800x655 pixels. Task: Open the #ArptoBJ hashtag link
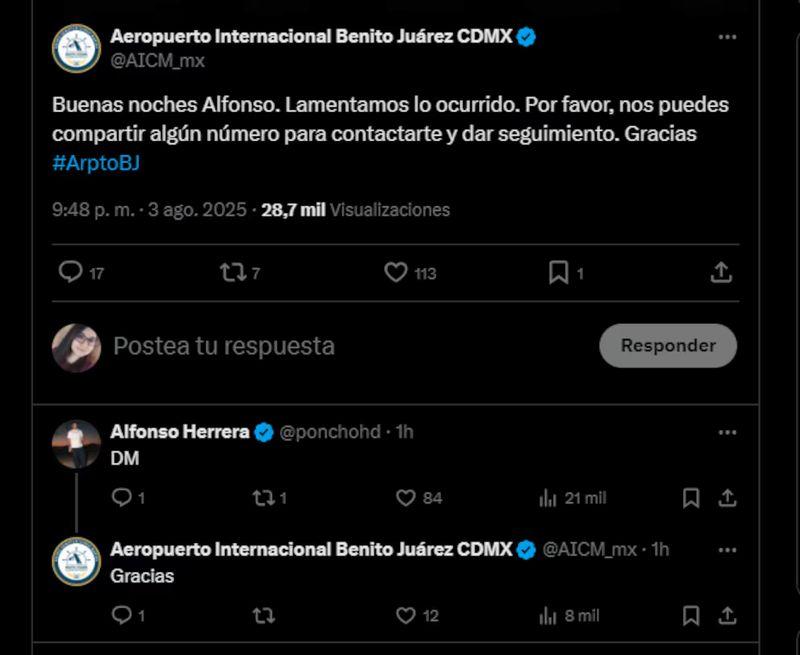[x=96, y=163]
